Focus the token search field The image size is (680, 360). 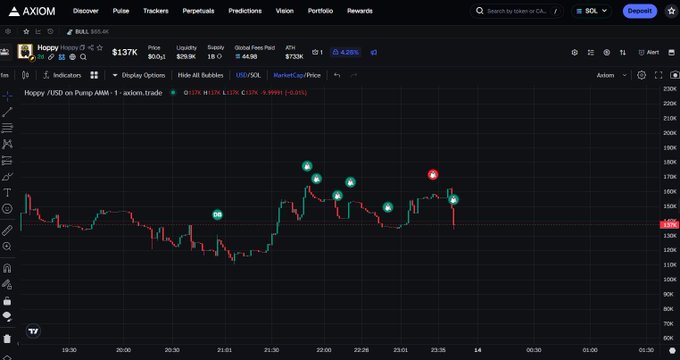coord(517,11)
